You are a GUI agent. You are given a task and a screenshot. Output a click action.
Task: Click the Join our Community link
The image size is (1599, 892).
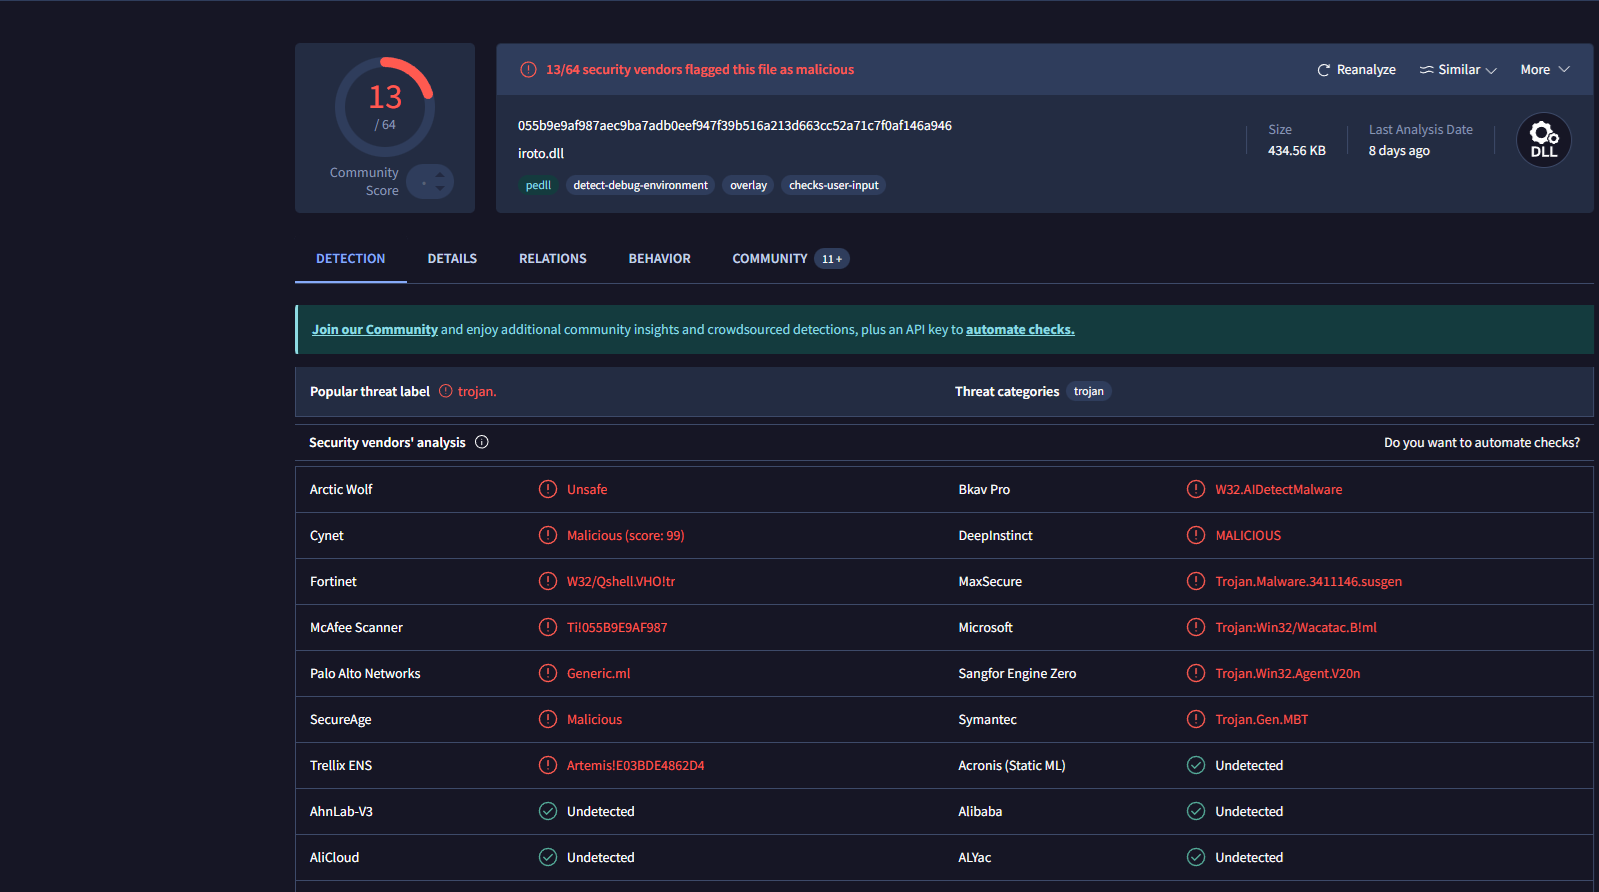click(x=374, y=329)
